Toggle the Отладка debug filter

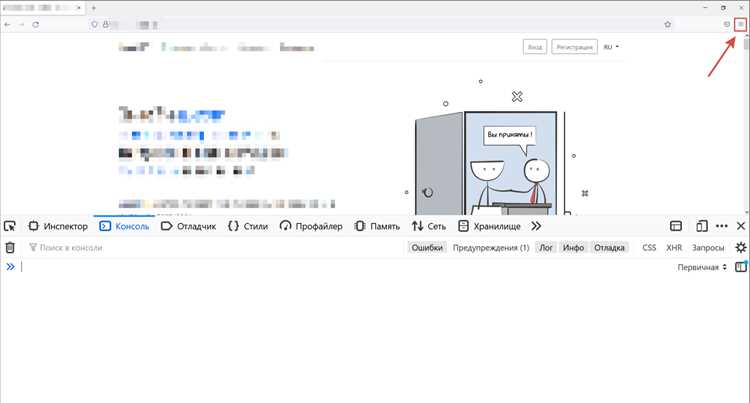click(x=609, y=248)
